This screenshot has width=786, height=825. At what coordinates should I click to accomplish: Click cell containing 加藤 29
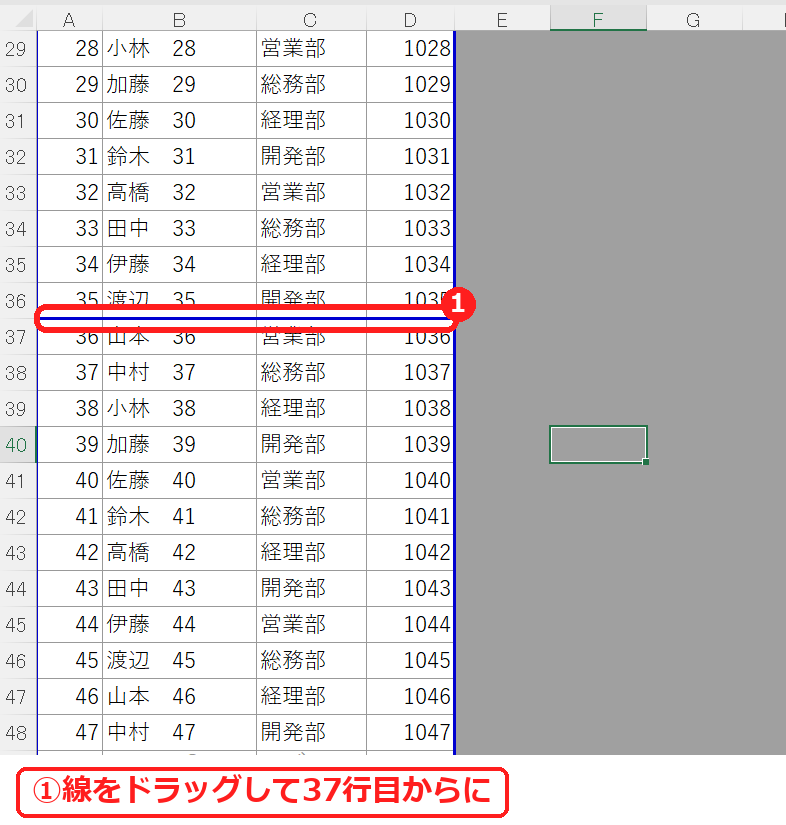point(179,85)
